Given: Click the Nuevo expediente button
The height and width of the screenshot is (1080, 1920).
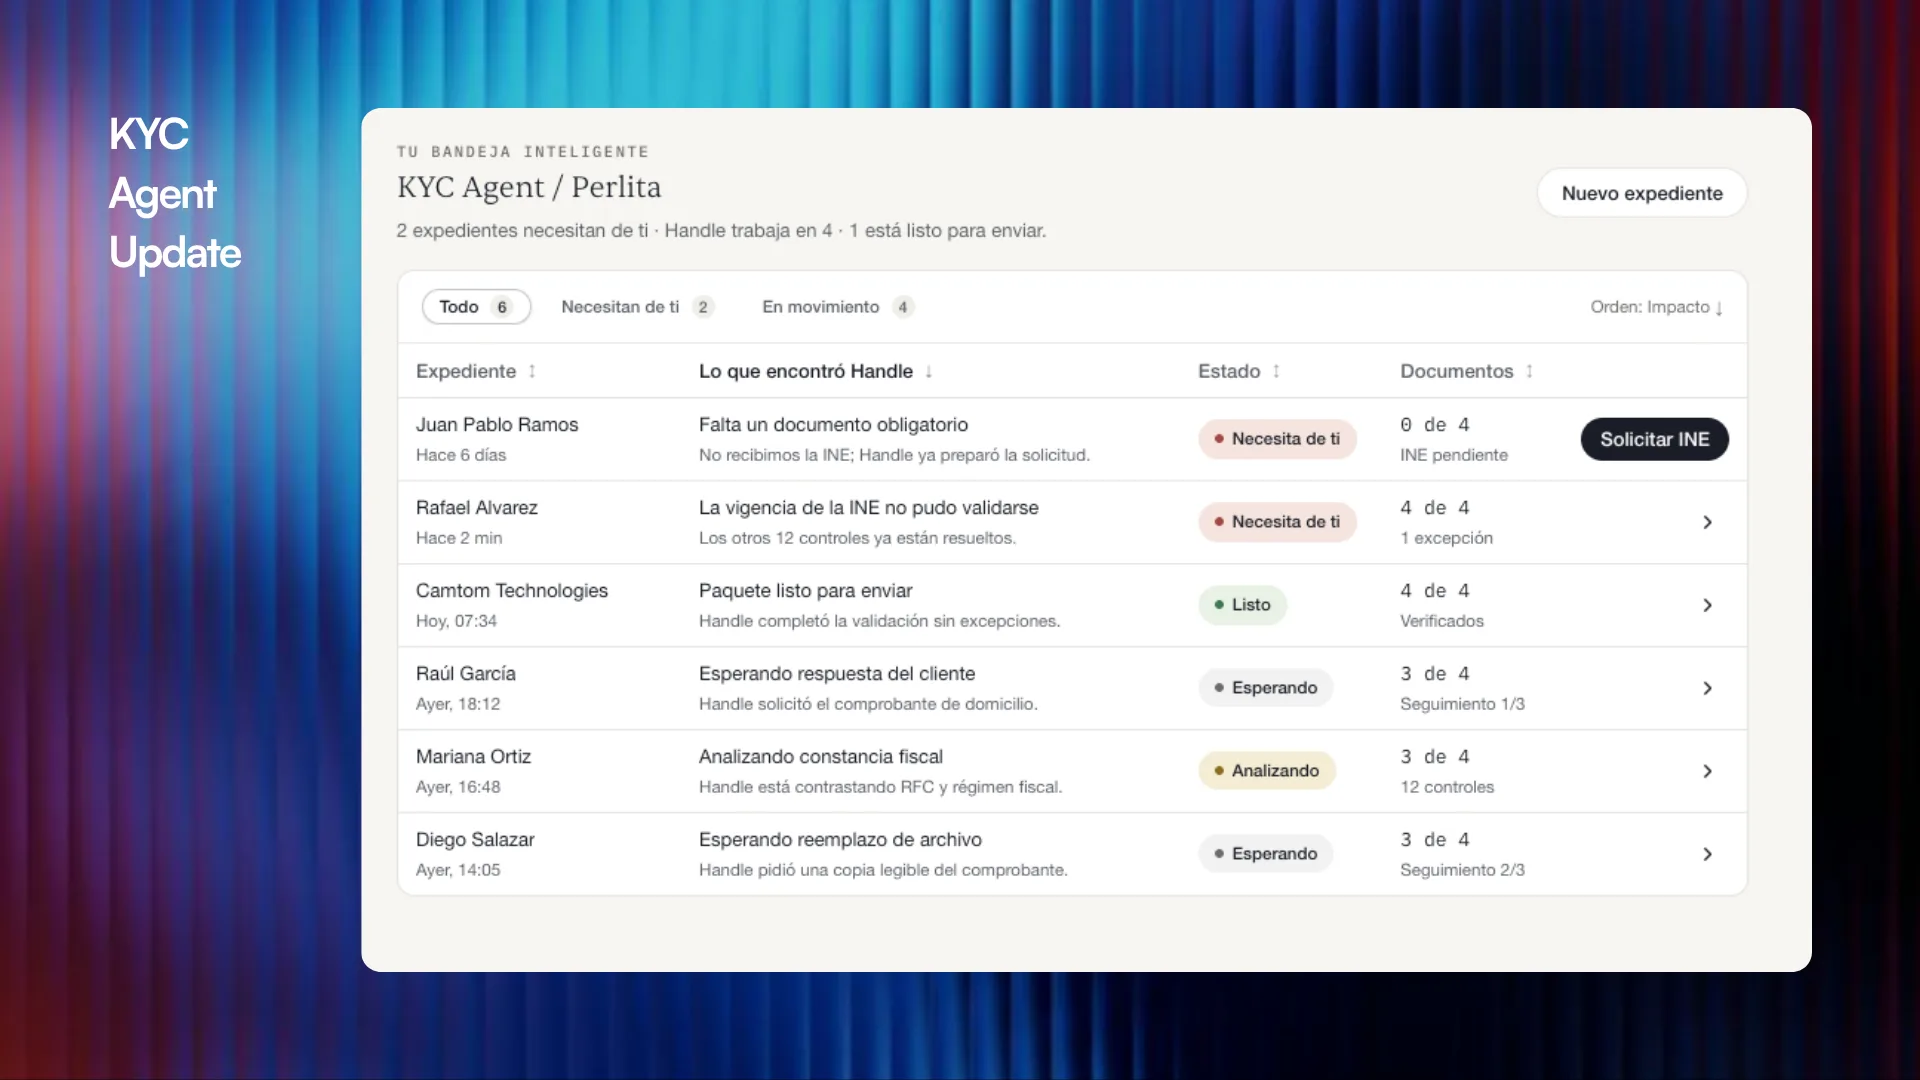Looking at the screenshot, I should tap(1642, 193).
